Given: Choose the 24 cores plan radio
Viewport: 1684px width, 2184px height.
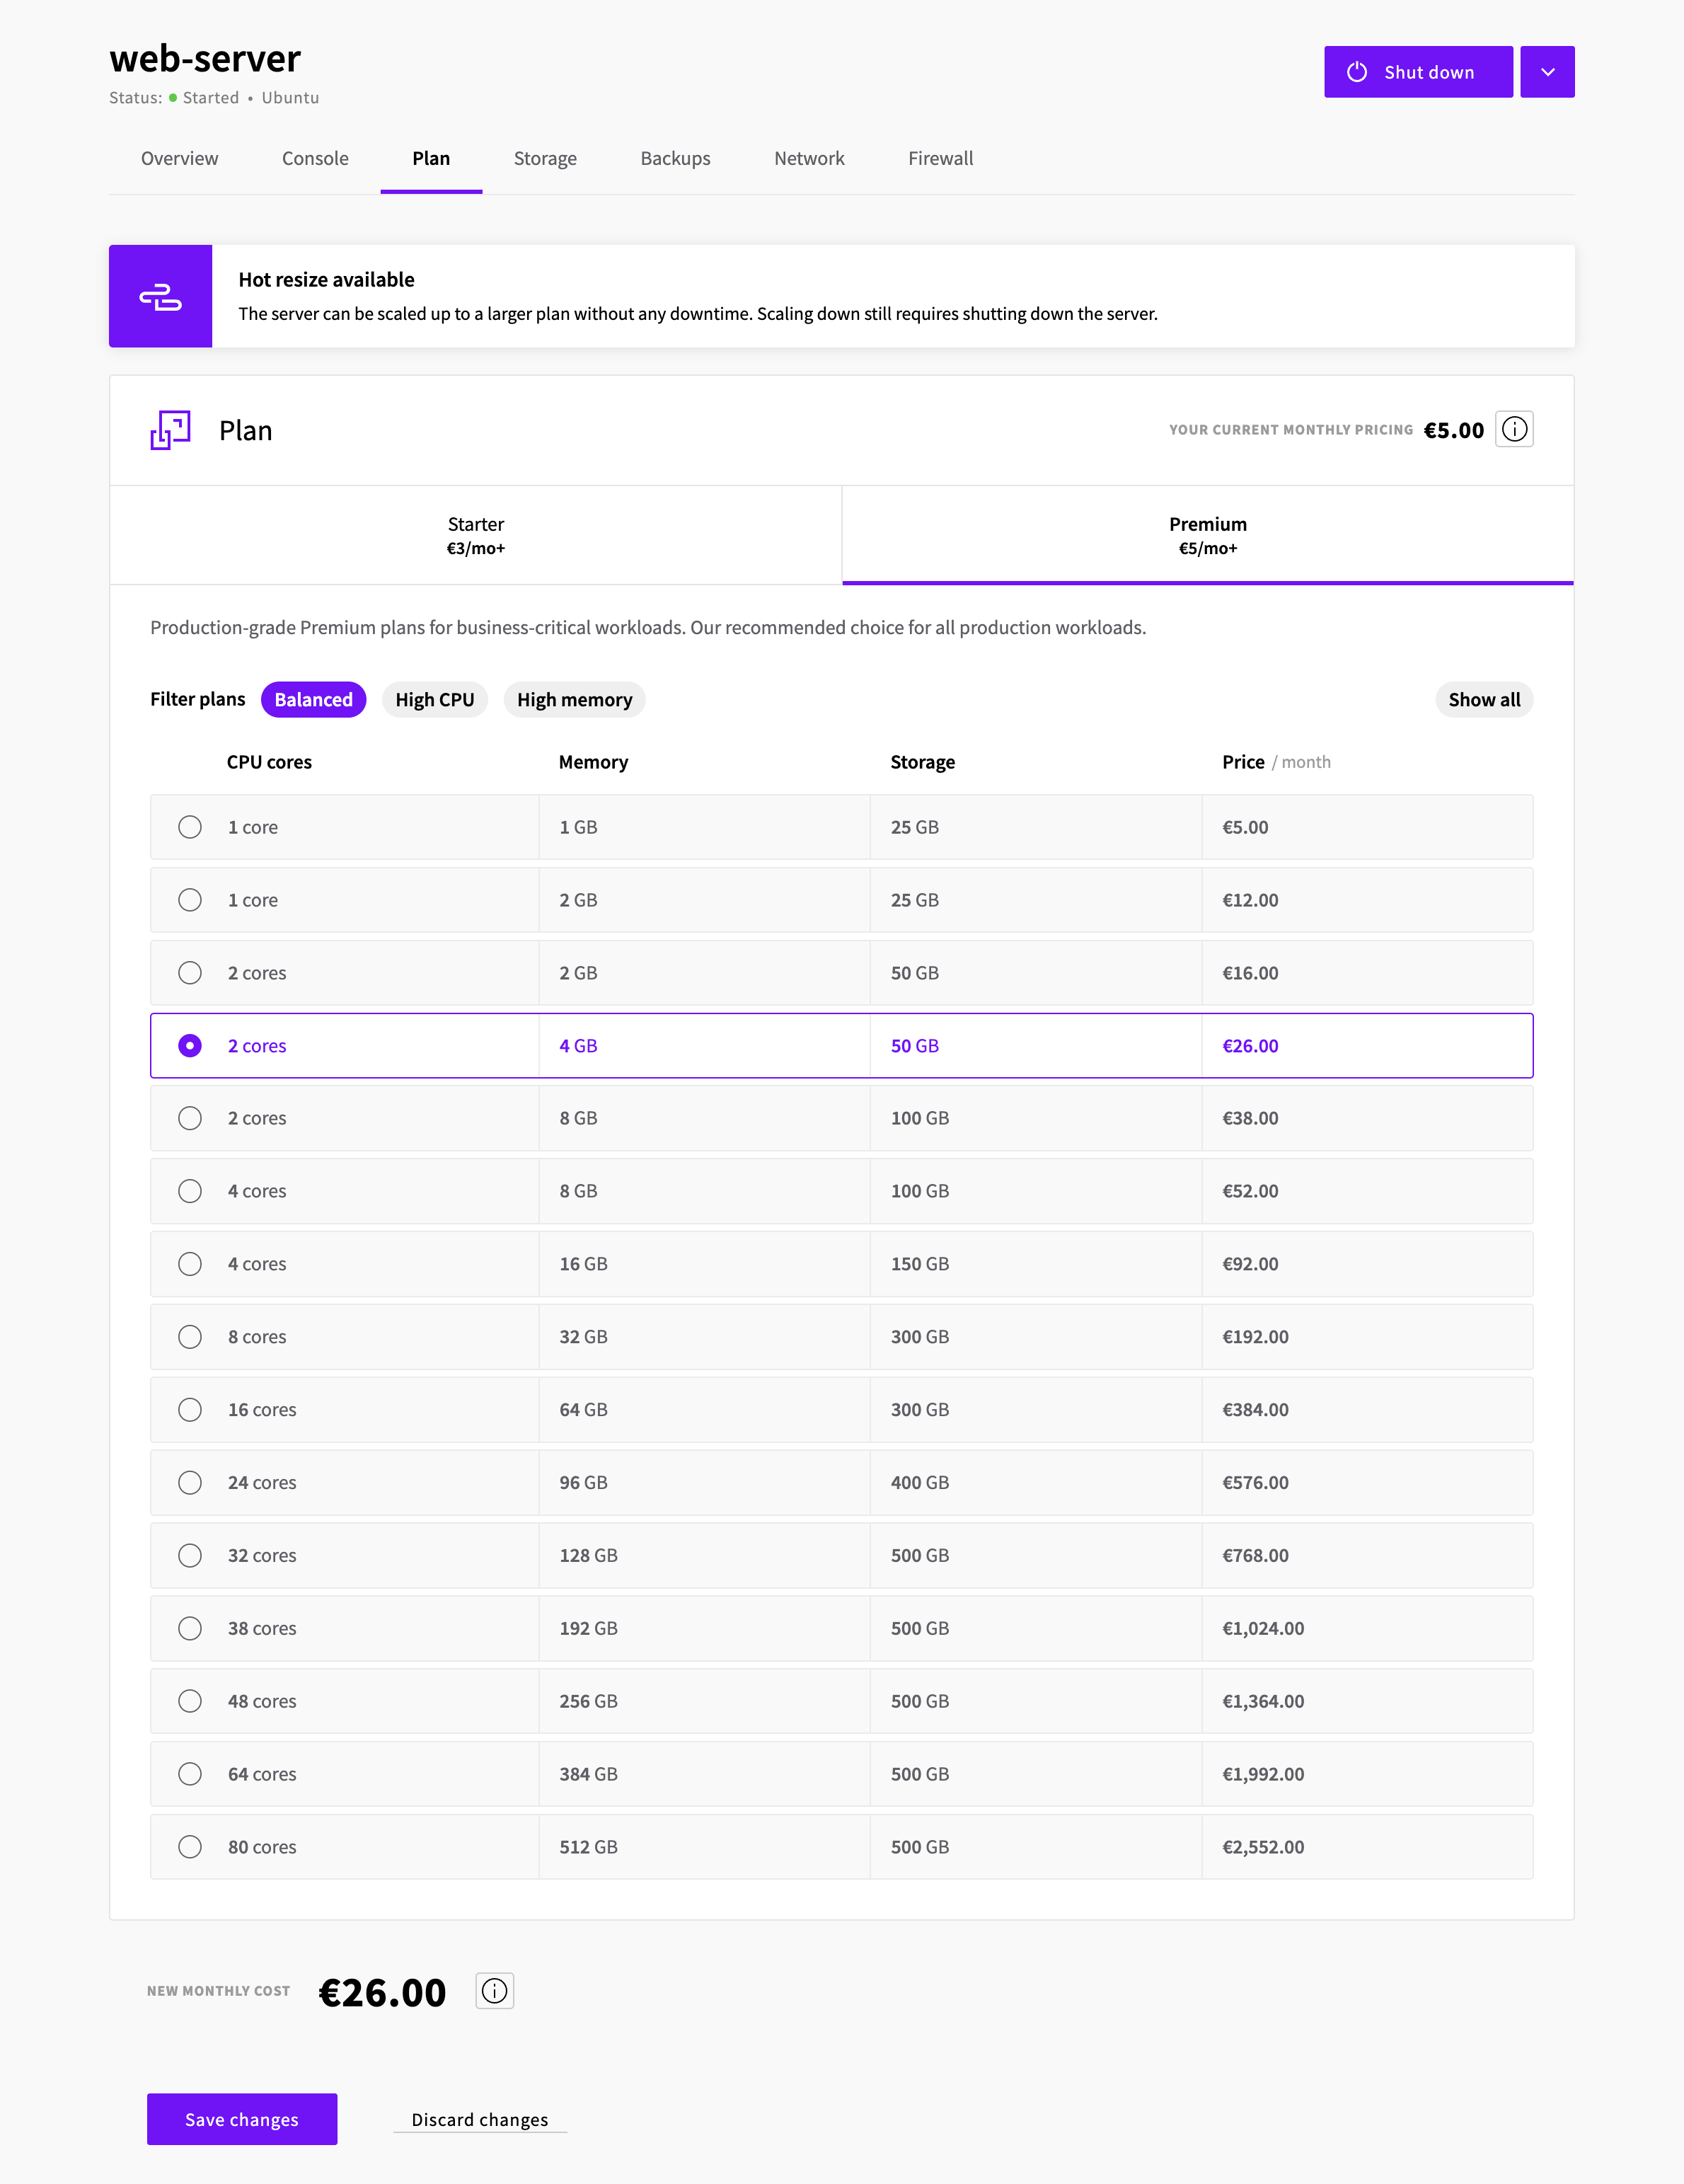Looking at the screenshot, I should point(190,1483).
